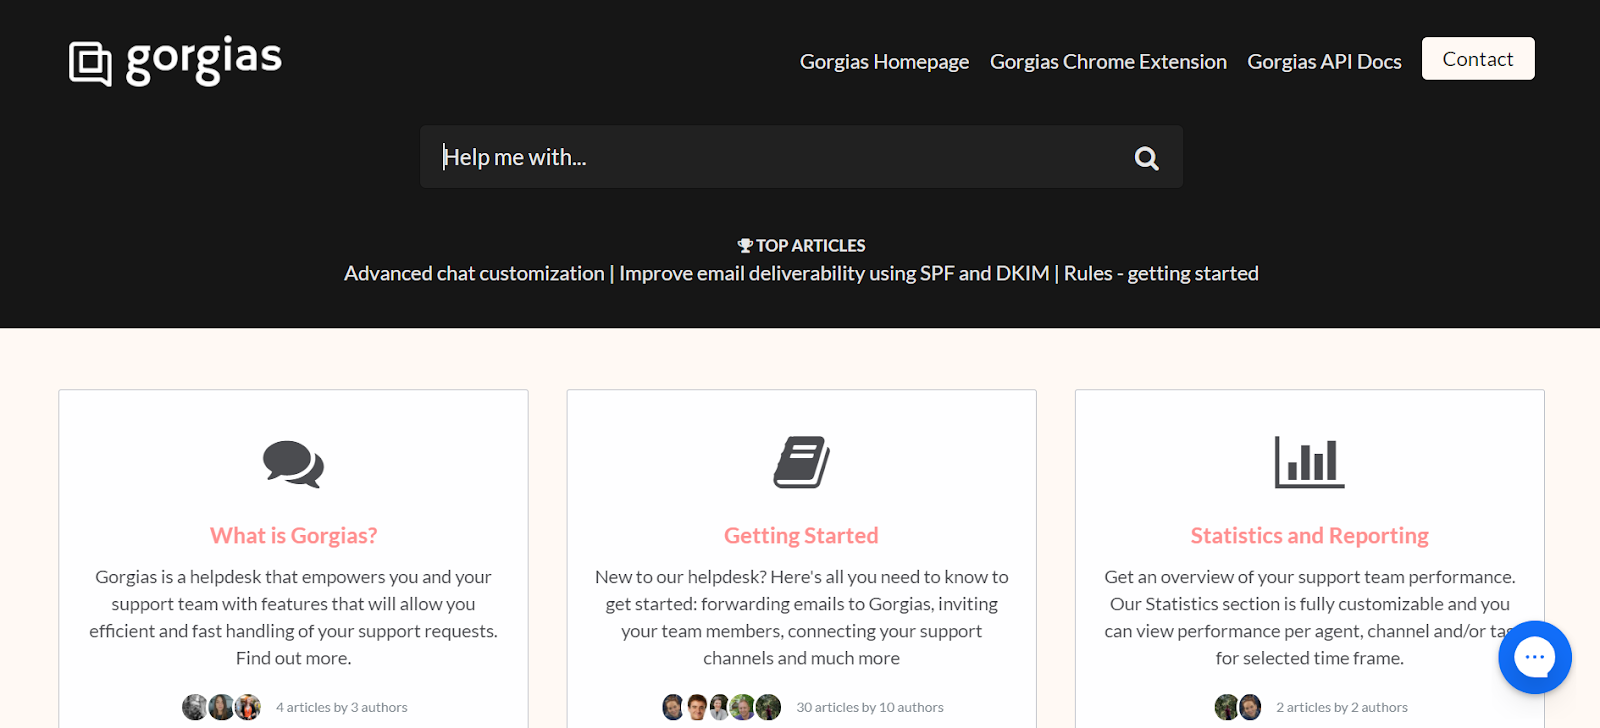The image size is (1600, 728).
Task: Click the Gorgias logo
Action: (x=175, y=61)
